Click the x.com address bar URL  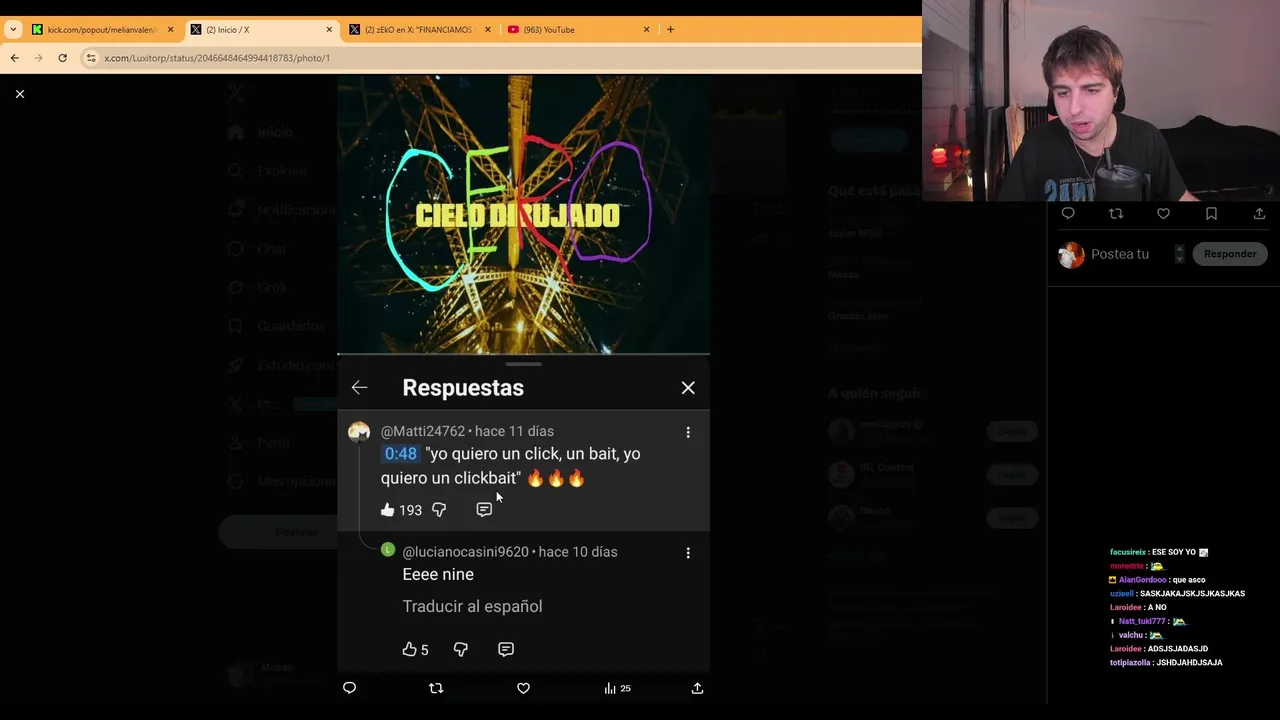point(217,58)
